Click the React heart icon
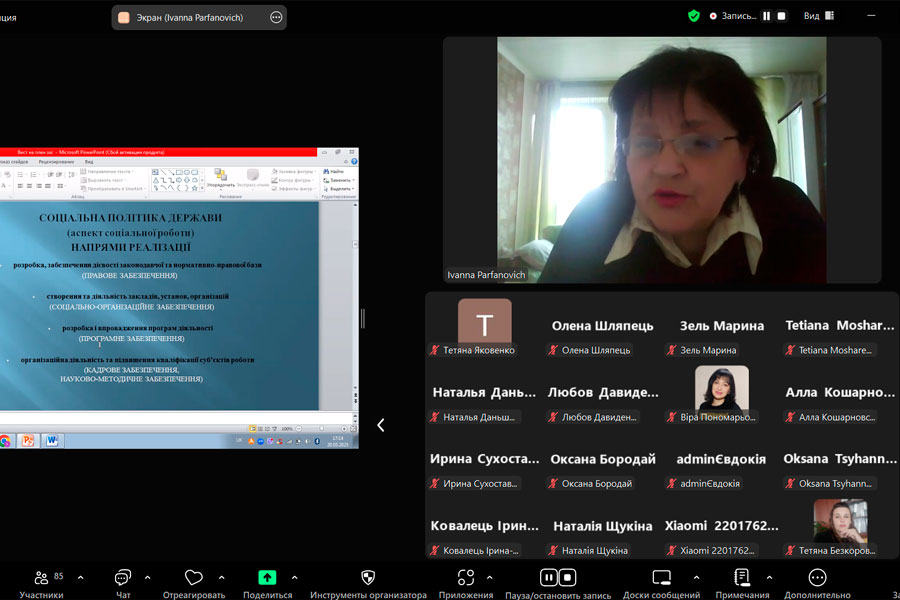 click(193, 578)
